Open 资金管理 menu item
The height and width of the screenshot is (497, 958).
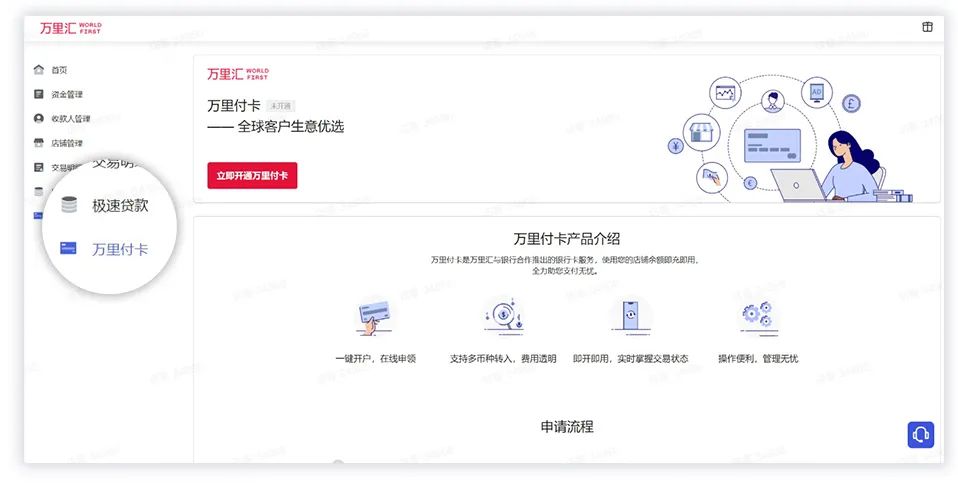(67, 95)
